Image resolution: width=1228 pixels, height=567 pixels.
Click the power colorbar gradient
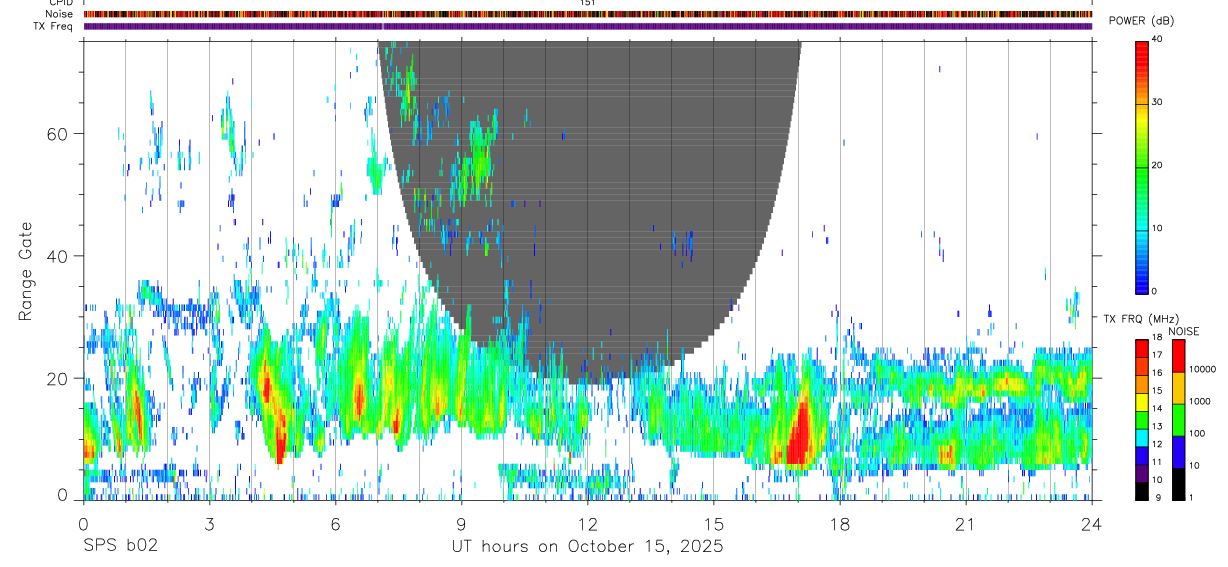1142,166
